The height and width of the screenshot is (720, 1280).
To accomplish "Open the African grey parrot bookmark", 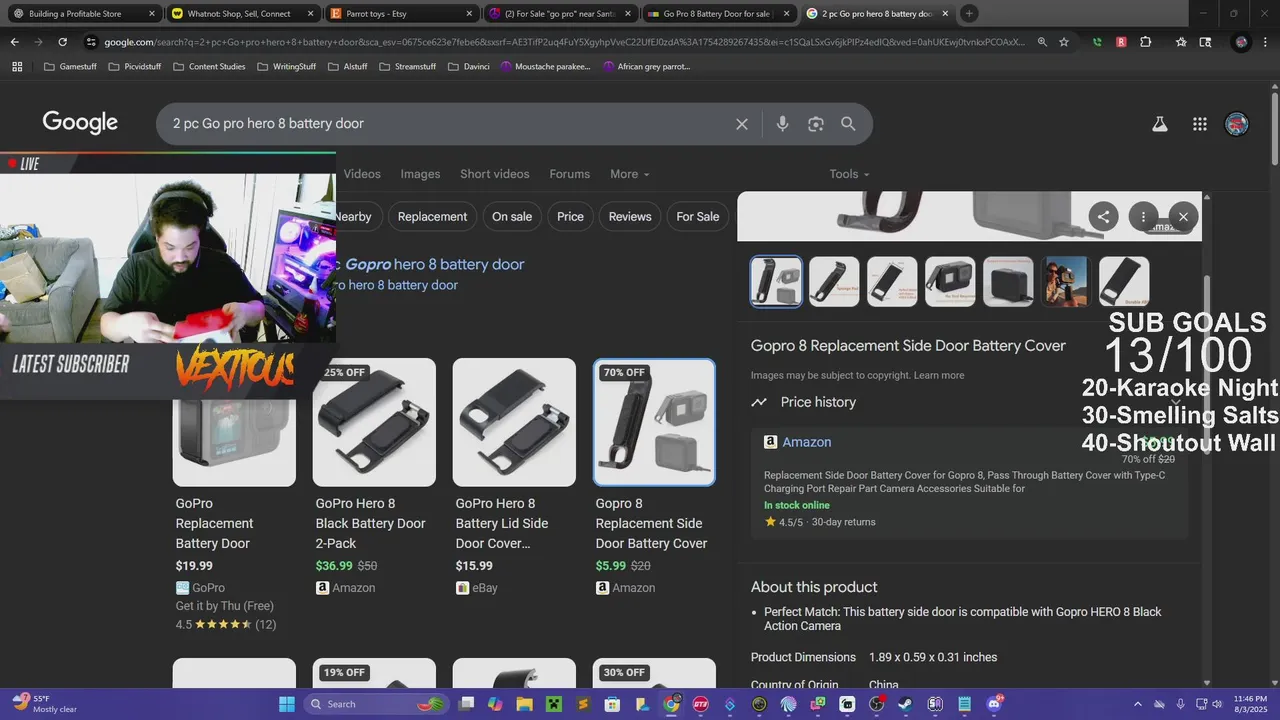I will pyautogui.click(x=646, y=66).
